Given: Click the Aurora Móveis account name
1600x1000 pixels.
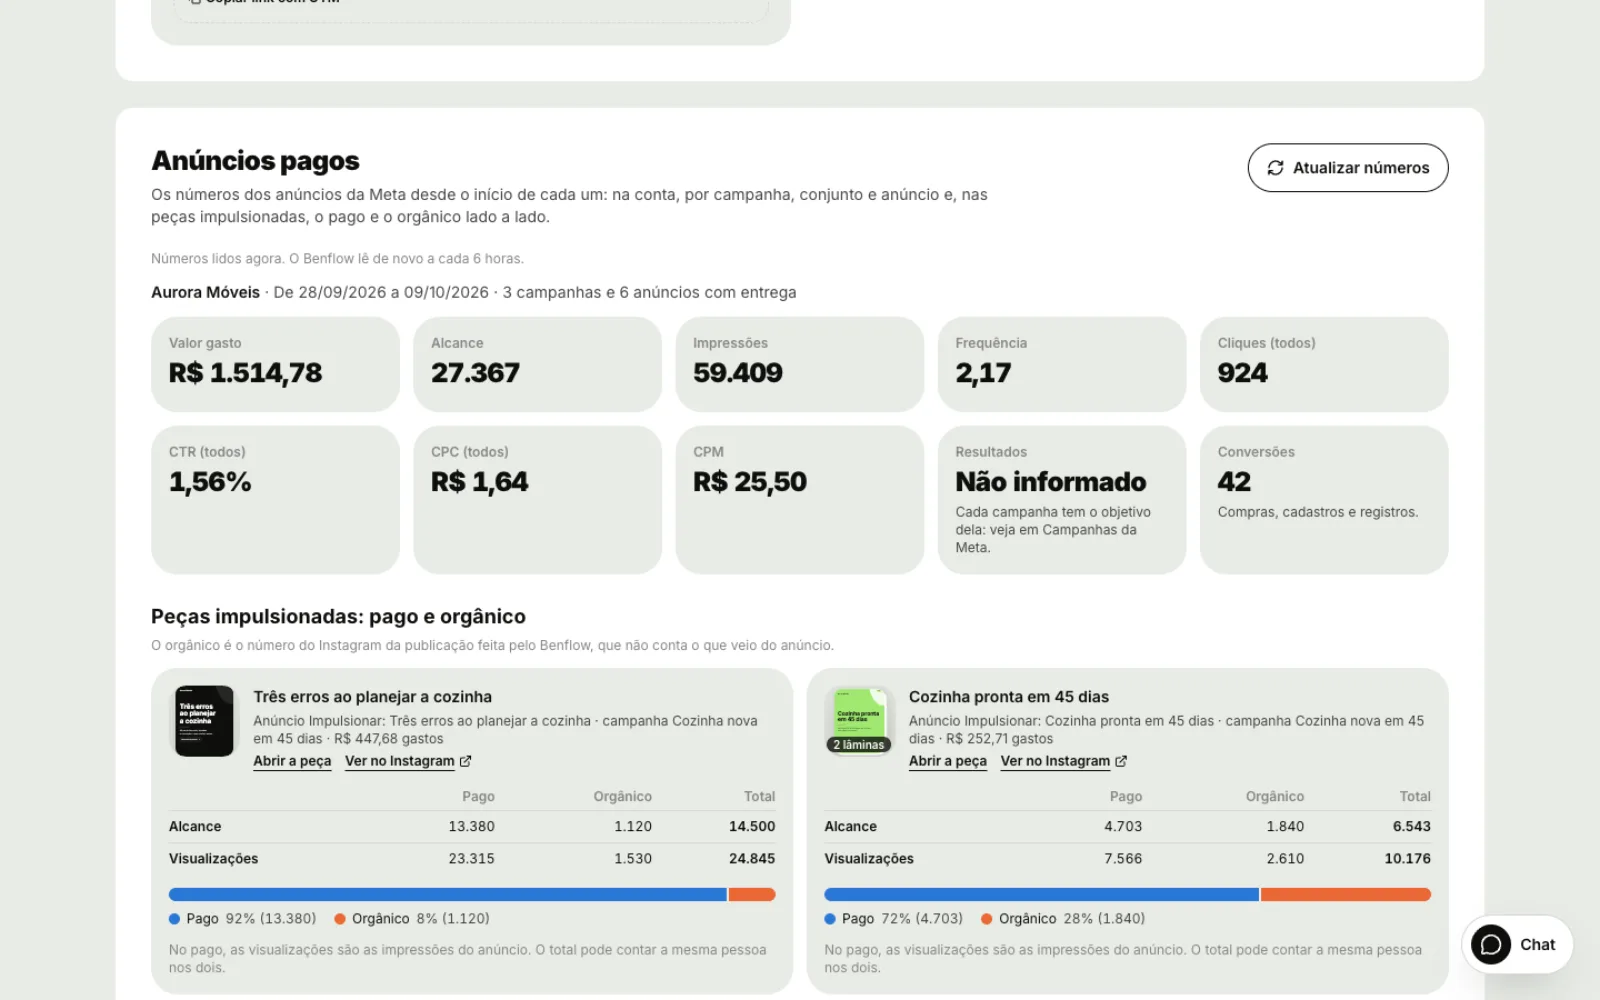Looking at the screenshot, I should (x=205, y=293).
